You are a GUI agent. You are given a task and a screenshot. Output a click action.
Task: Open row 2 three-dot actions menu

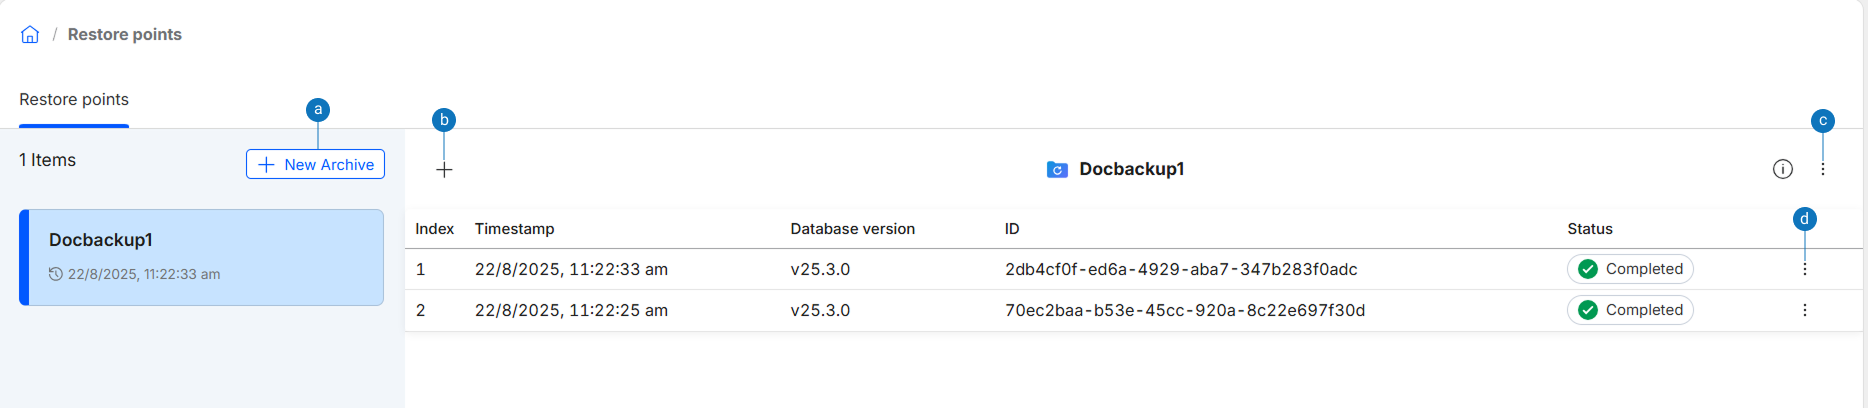point(1804,310)
